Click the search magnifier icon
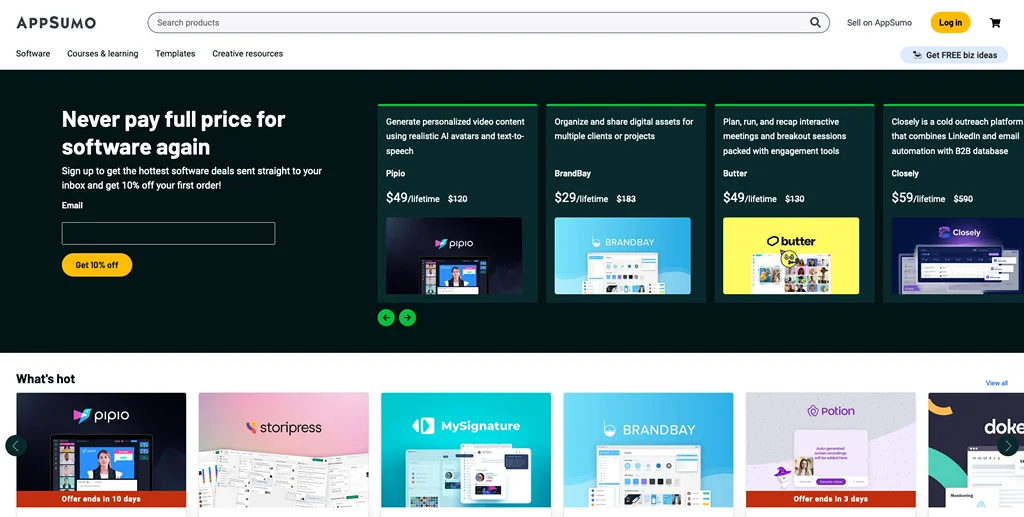 [x=815, y=22]
